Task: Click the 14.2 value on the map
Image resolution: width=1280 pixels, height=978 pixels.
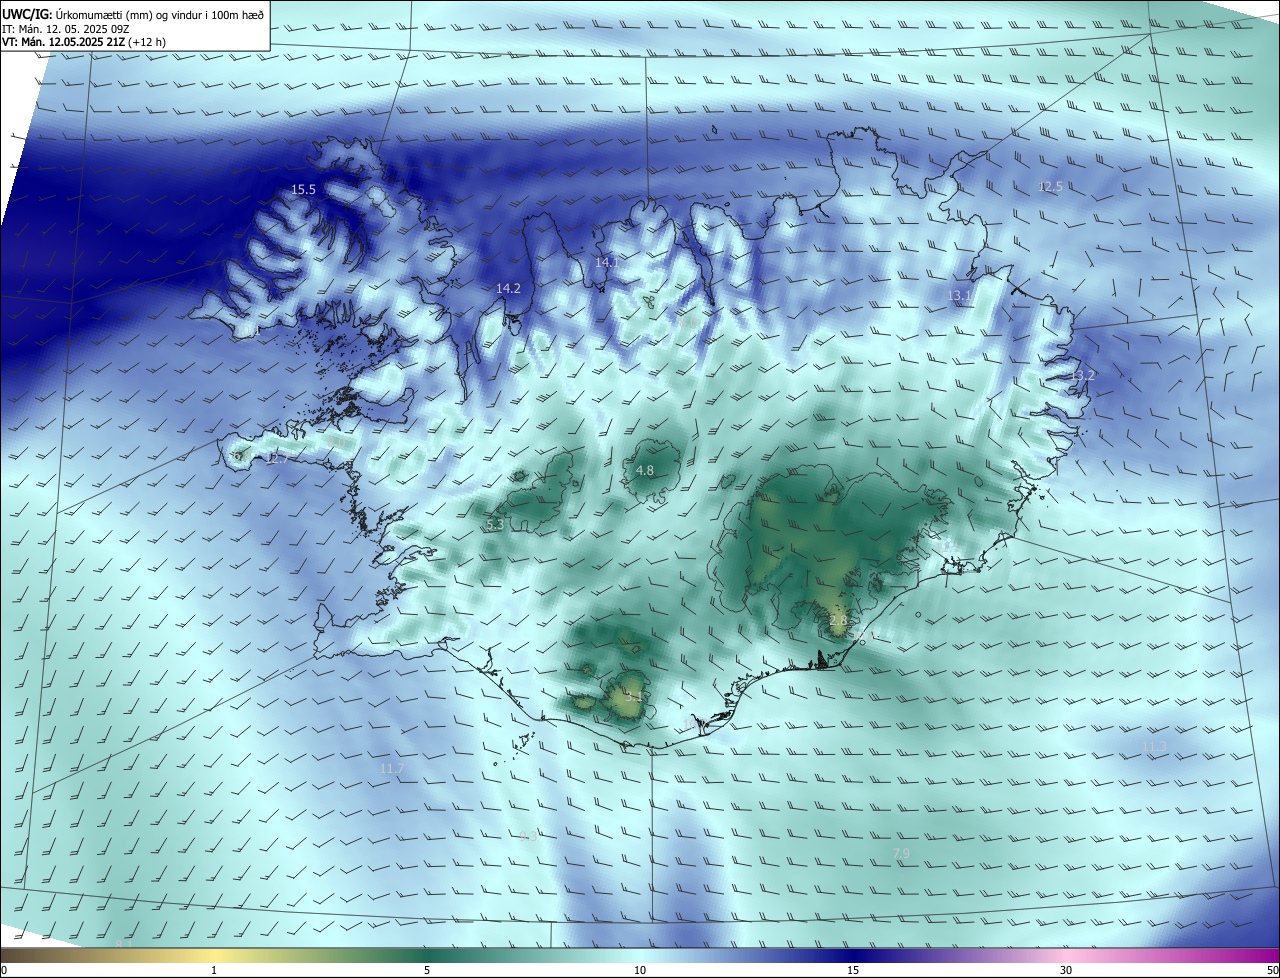Action: [x=508, y=288]
